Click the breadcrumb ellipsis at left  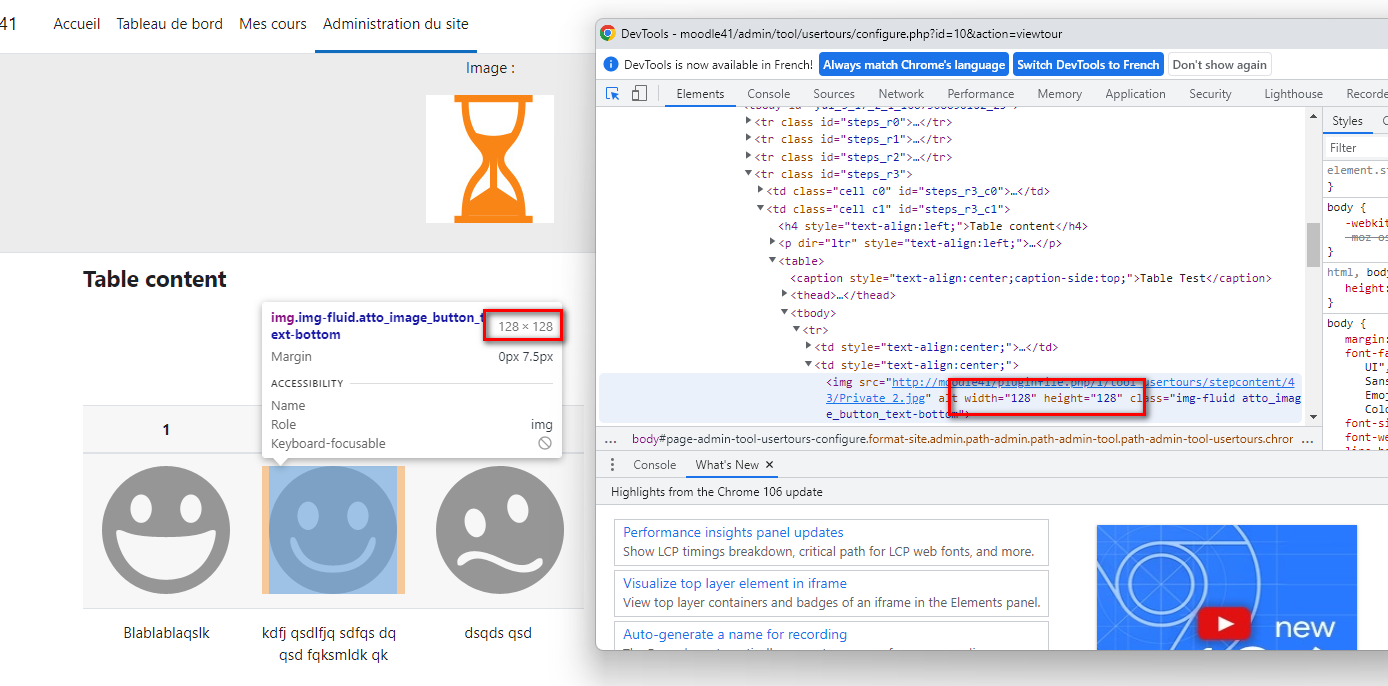[x=613, y=439]
